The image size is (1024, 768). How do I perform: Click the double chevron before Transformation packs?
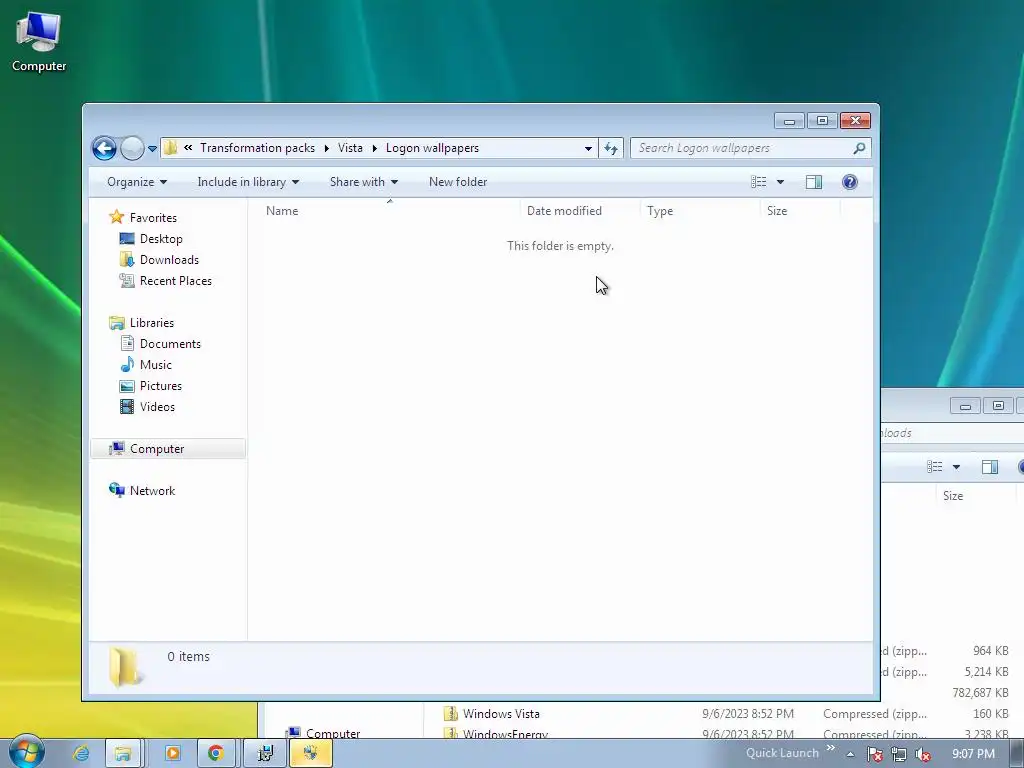[x=188, y=148]
